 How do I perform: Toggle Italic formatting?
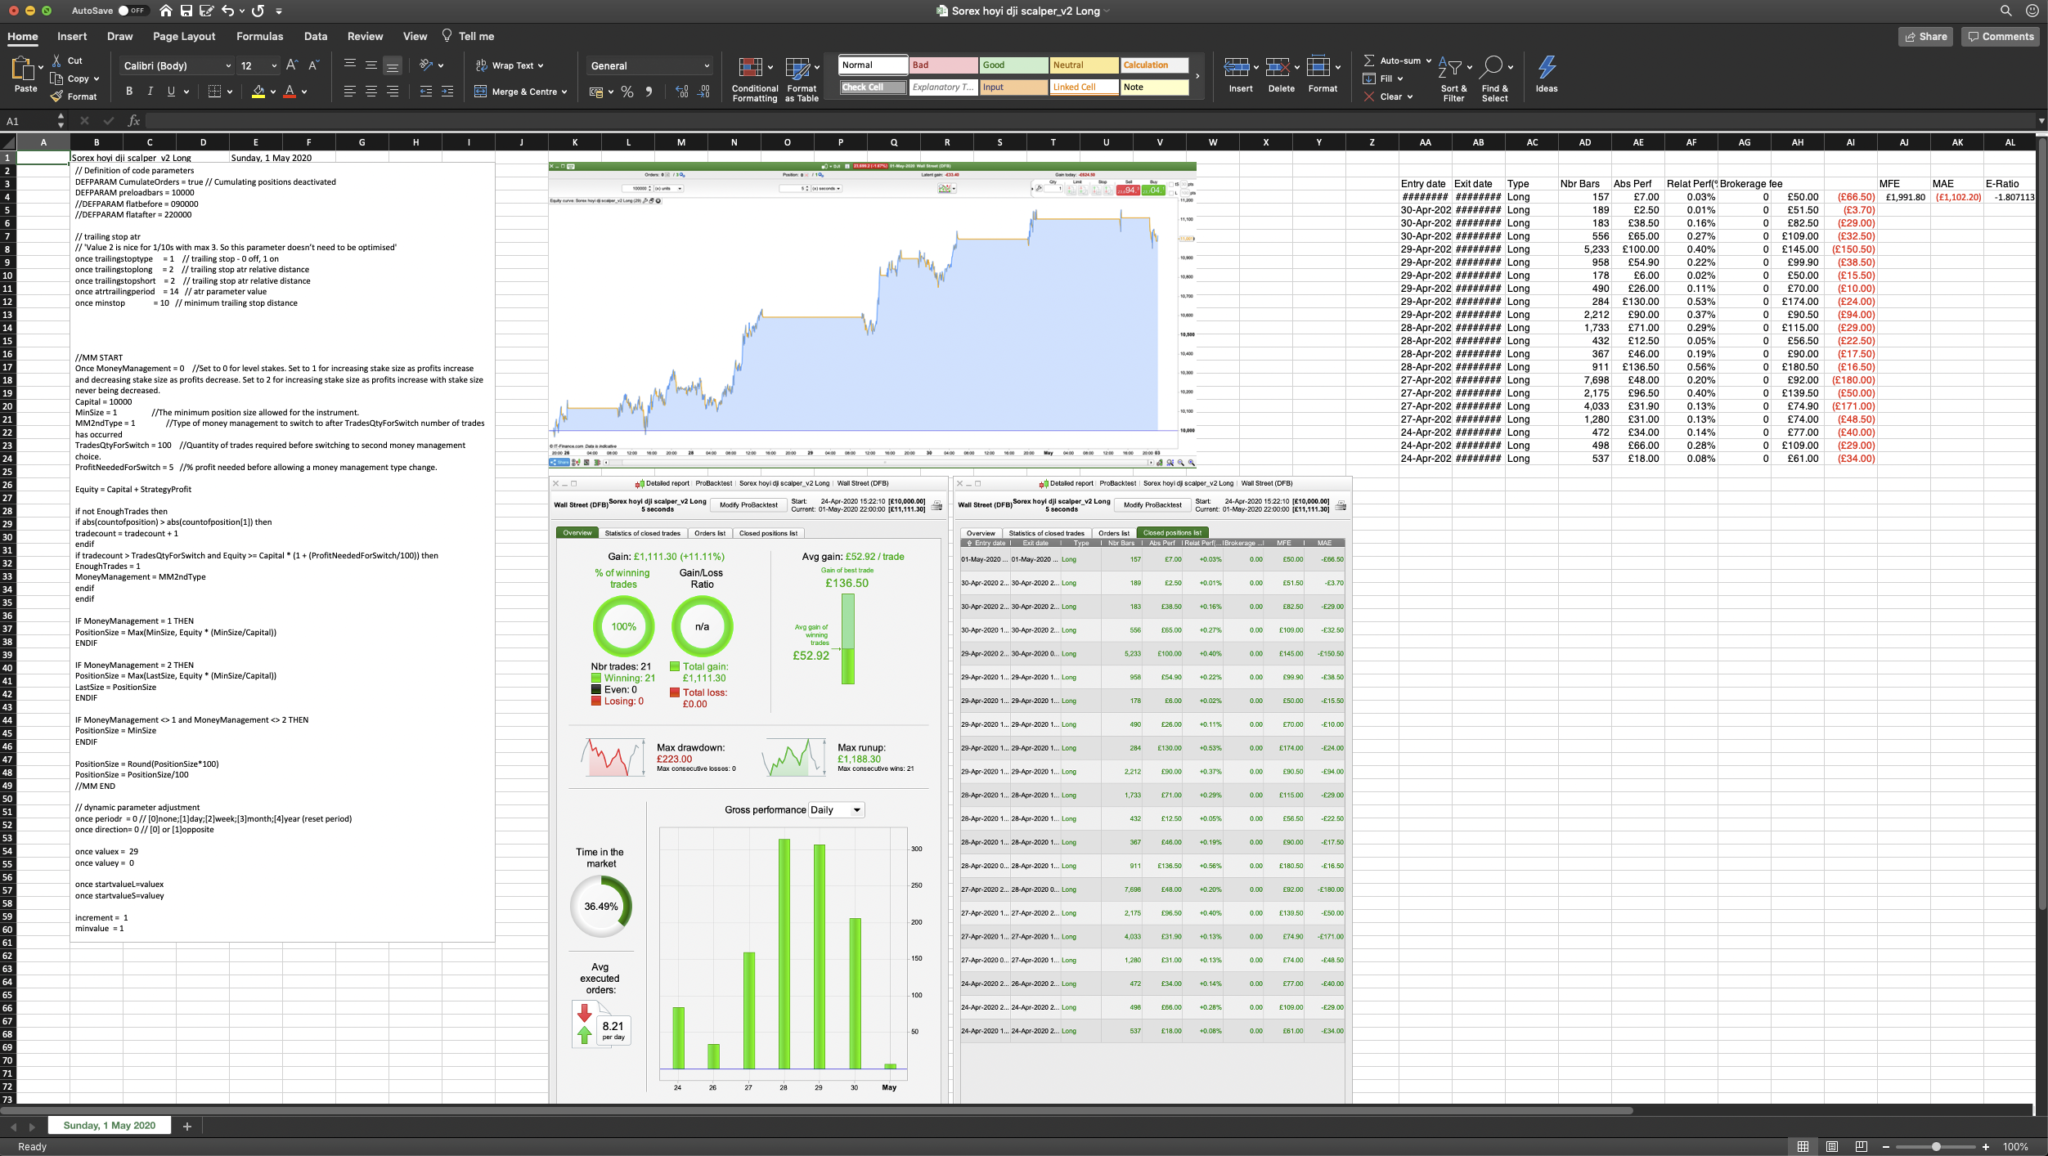(x=150, y=92)
